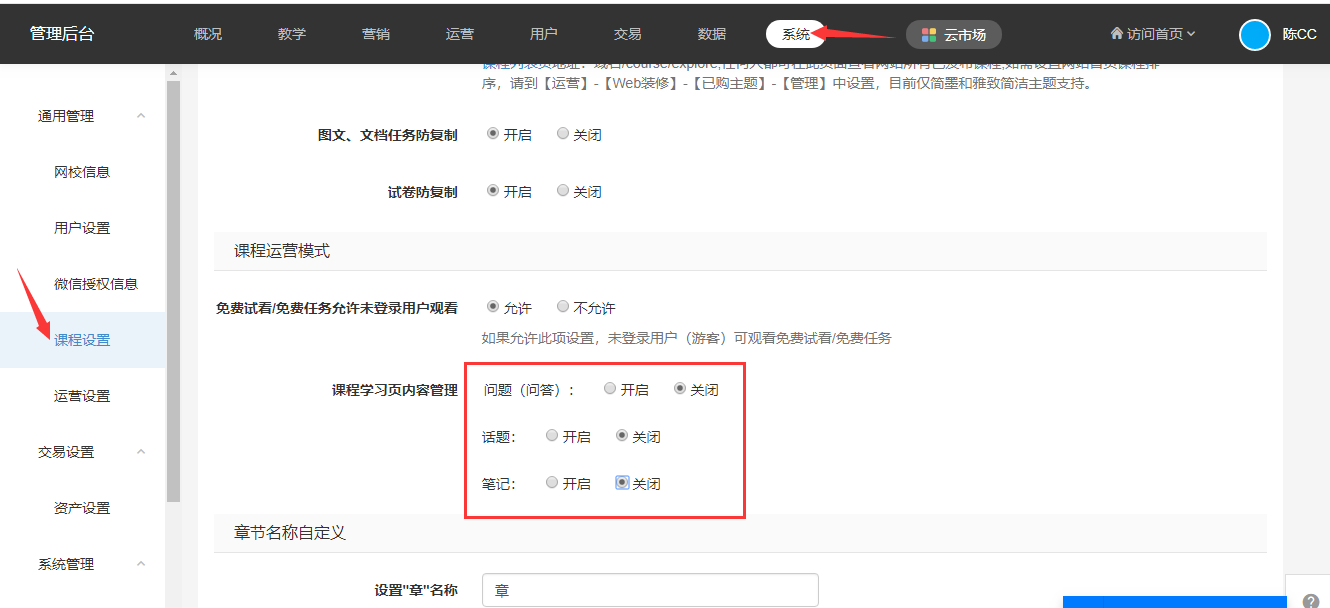Click the home icon beside 访问首页

(1117, 34)
